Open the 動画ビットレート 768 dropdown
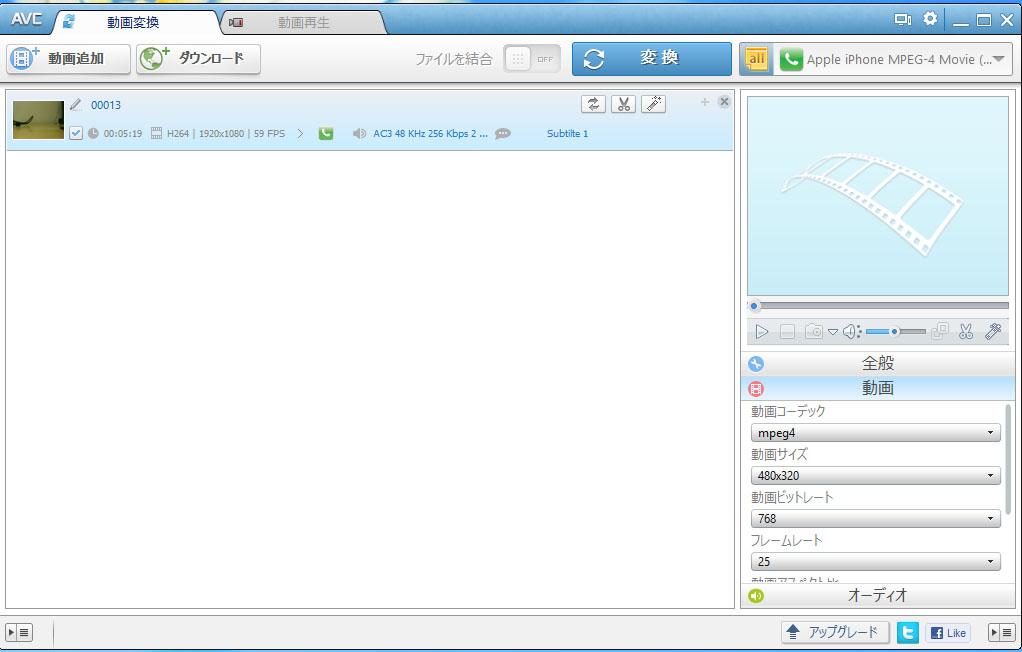The image size is (1022, 652). (x=875, y=518)
